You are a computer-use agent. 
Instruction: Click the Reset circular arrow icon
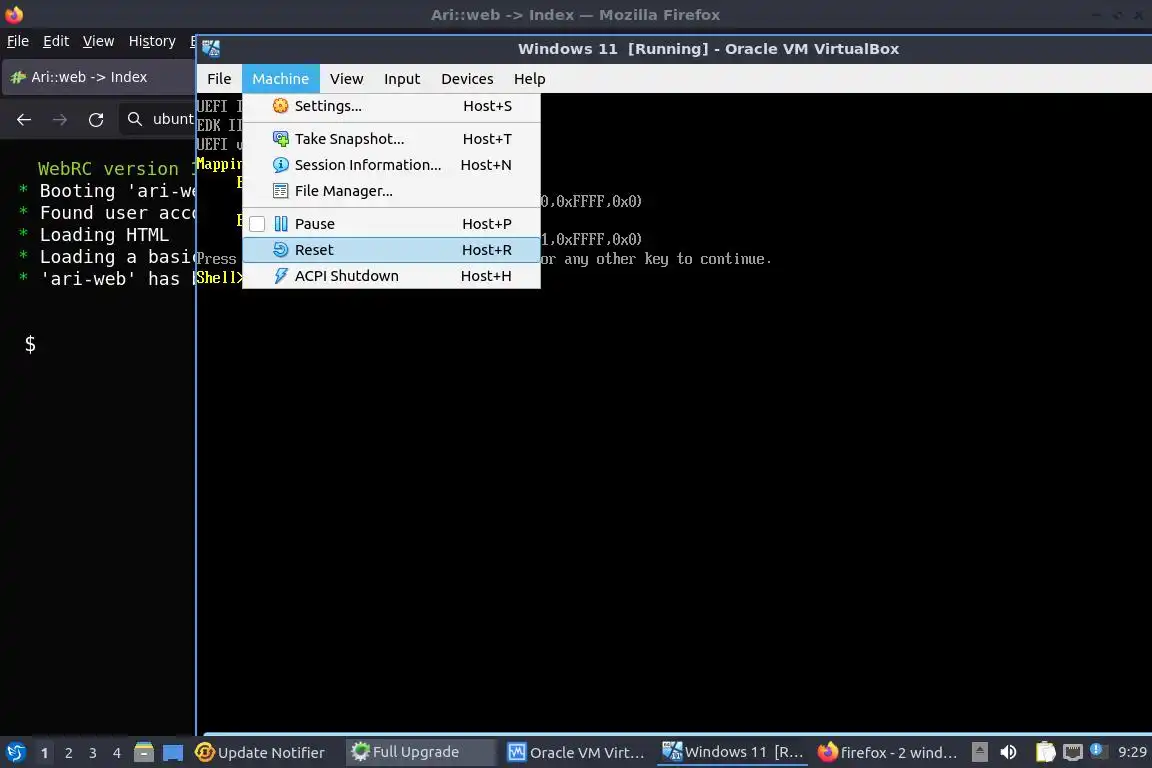(x=281, y=250)
